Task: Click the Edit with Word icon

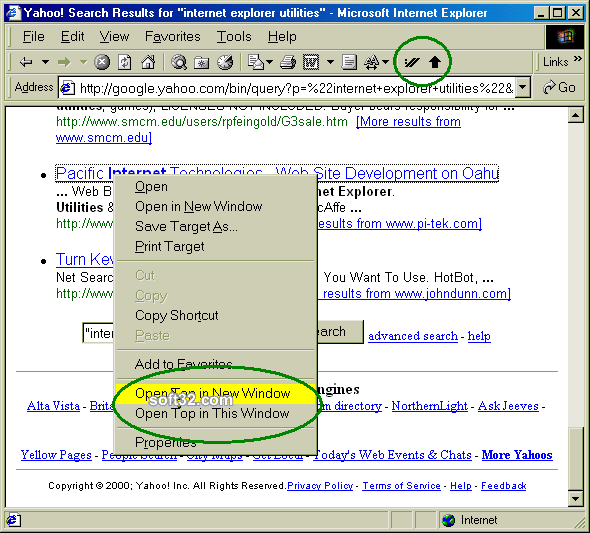Action: pos(311,62)
